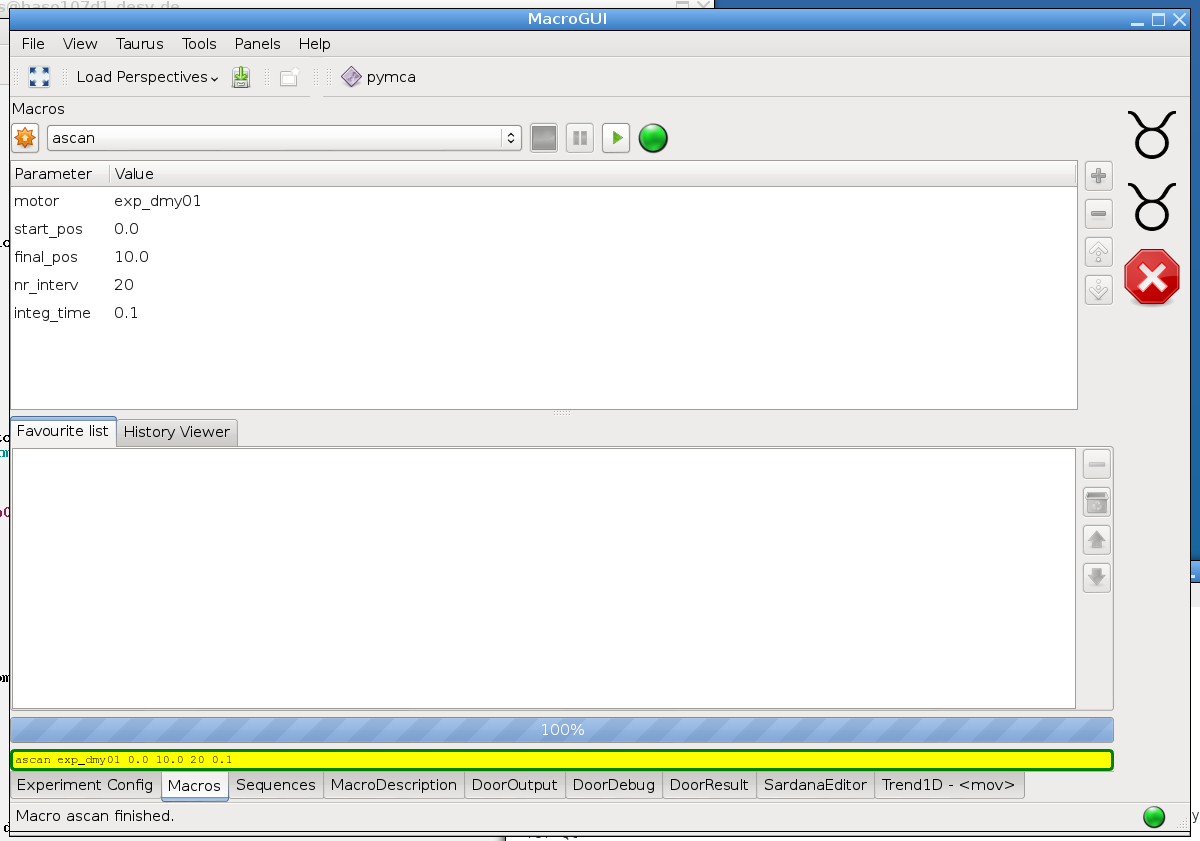The image size is (1200, 841).
Task: Open the Sequences tab
Action: point(276,785)
